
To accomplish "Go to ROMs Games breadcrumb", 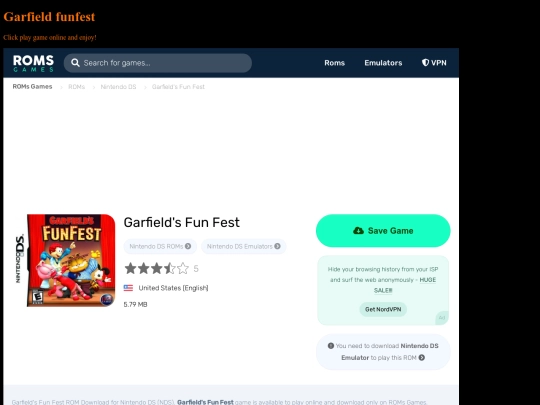I will [x=32, y=86].
